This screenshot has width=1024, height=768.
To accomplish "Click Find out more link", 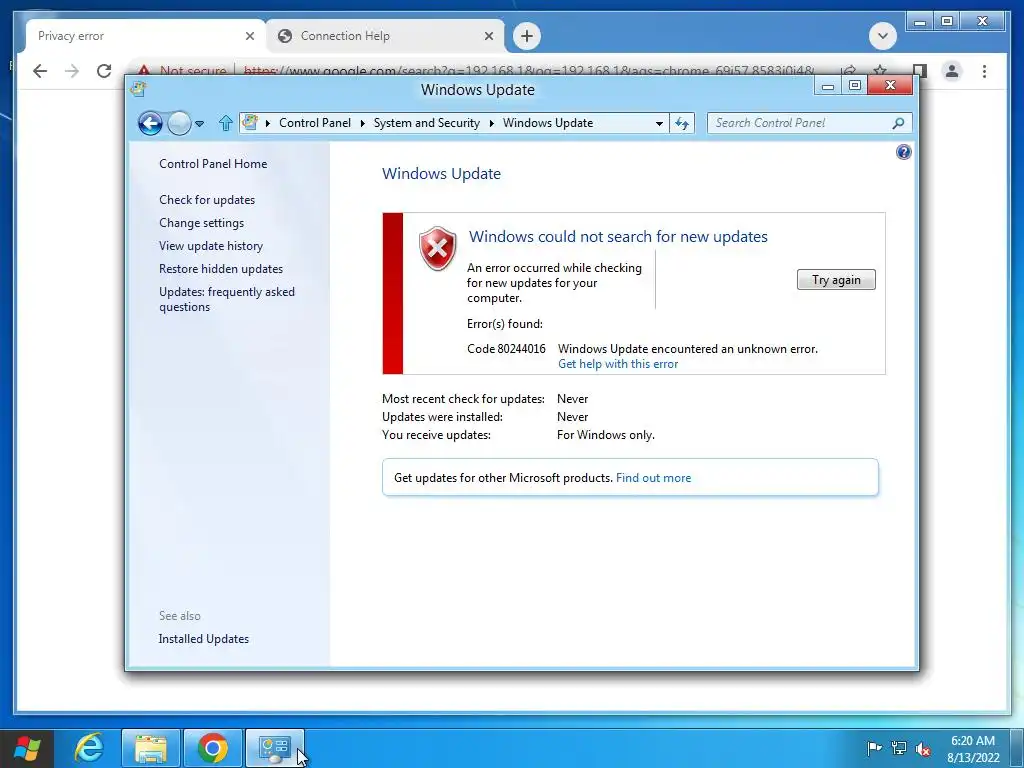I will pyautogui.click(x=653, y=477).
